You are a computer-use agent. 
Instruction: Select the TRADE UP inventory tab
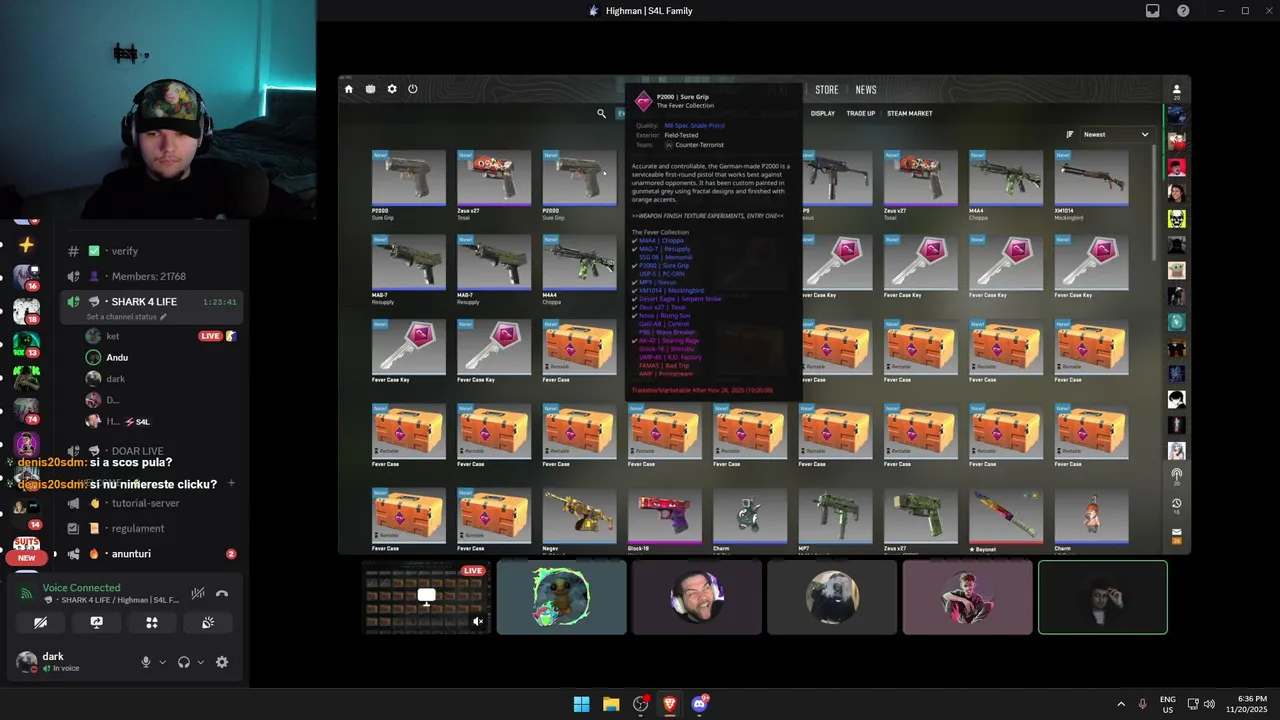point(861,113)
